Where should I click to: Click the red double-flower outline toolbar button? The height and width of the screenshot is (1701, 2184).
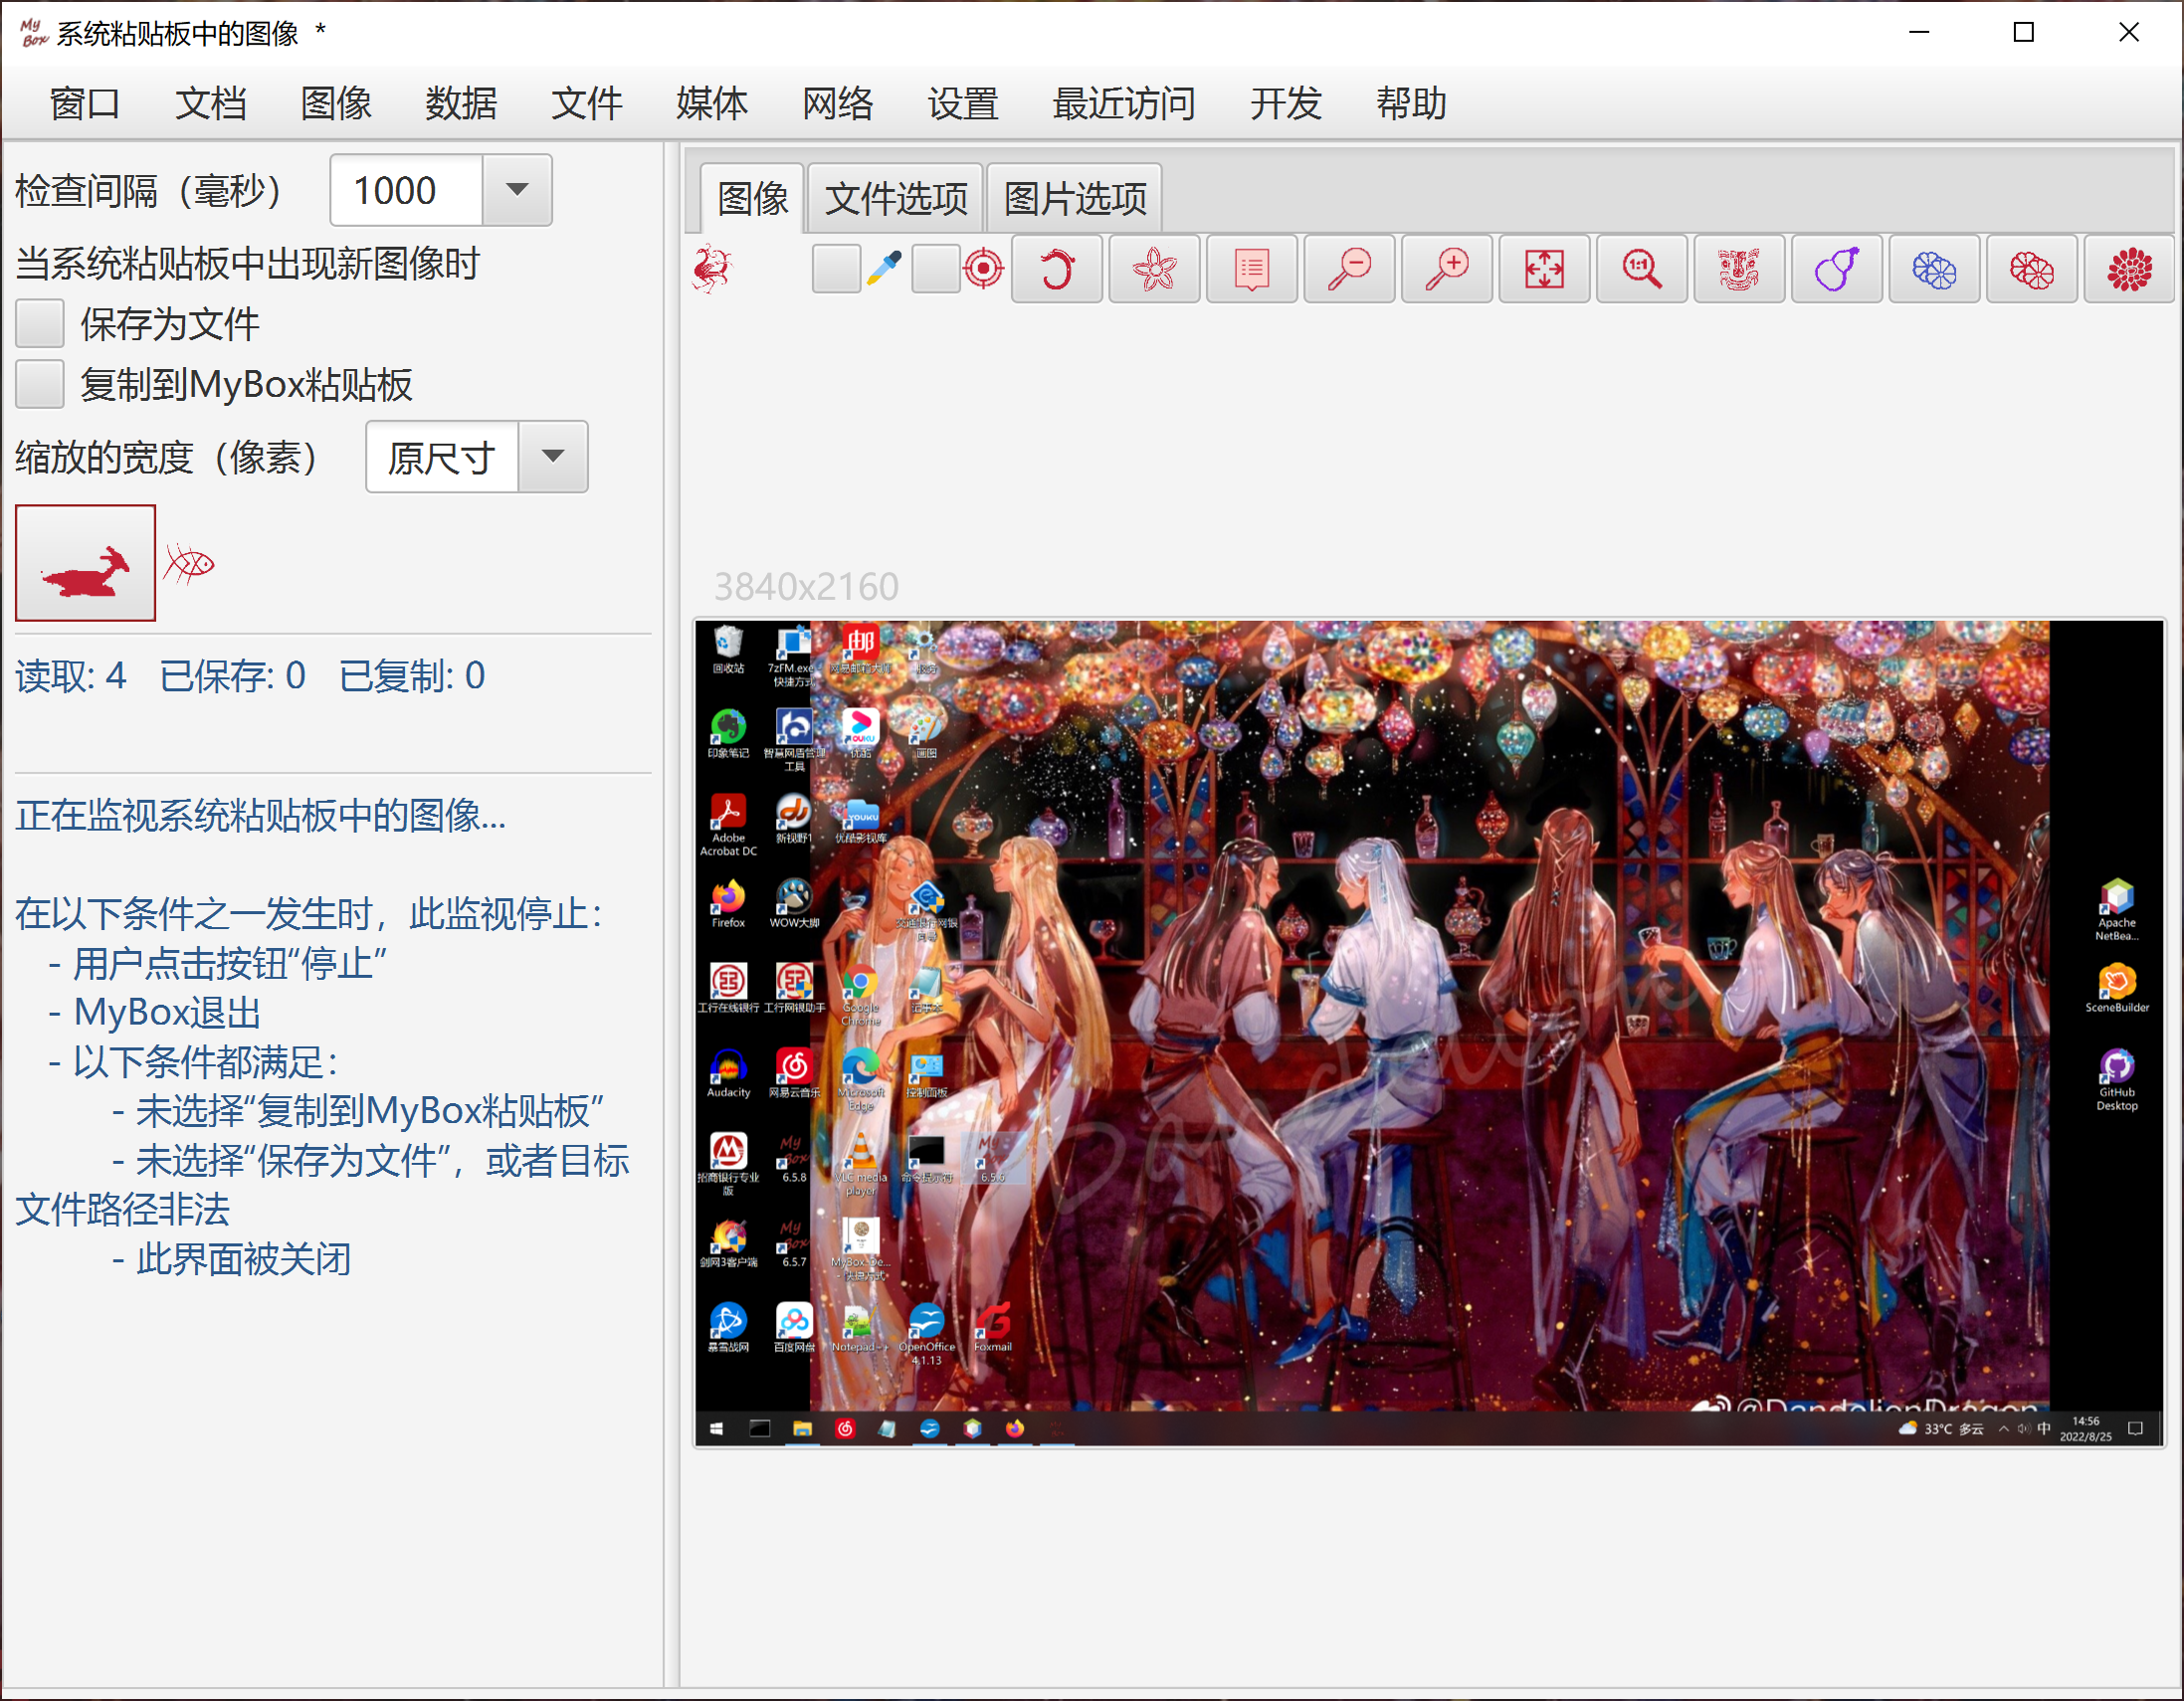click(2032, 269)
